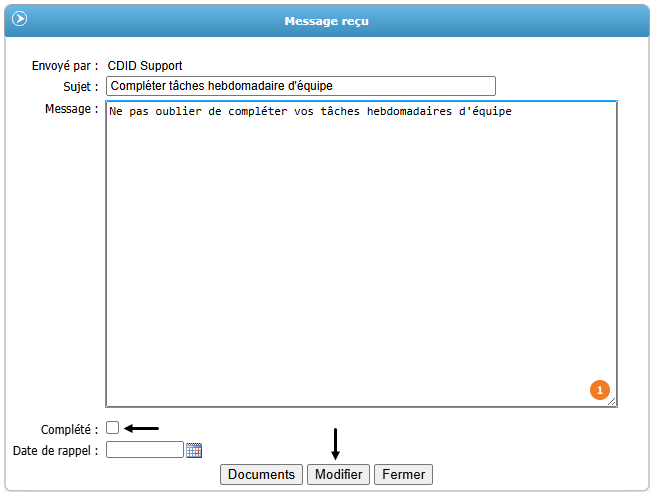Click the Documents button
The height and width of the screenshot is (494, 650).
point(262,474)
